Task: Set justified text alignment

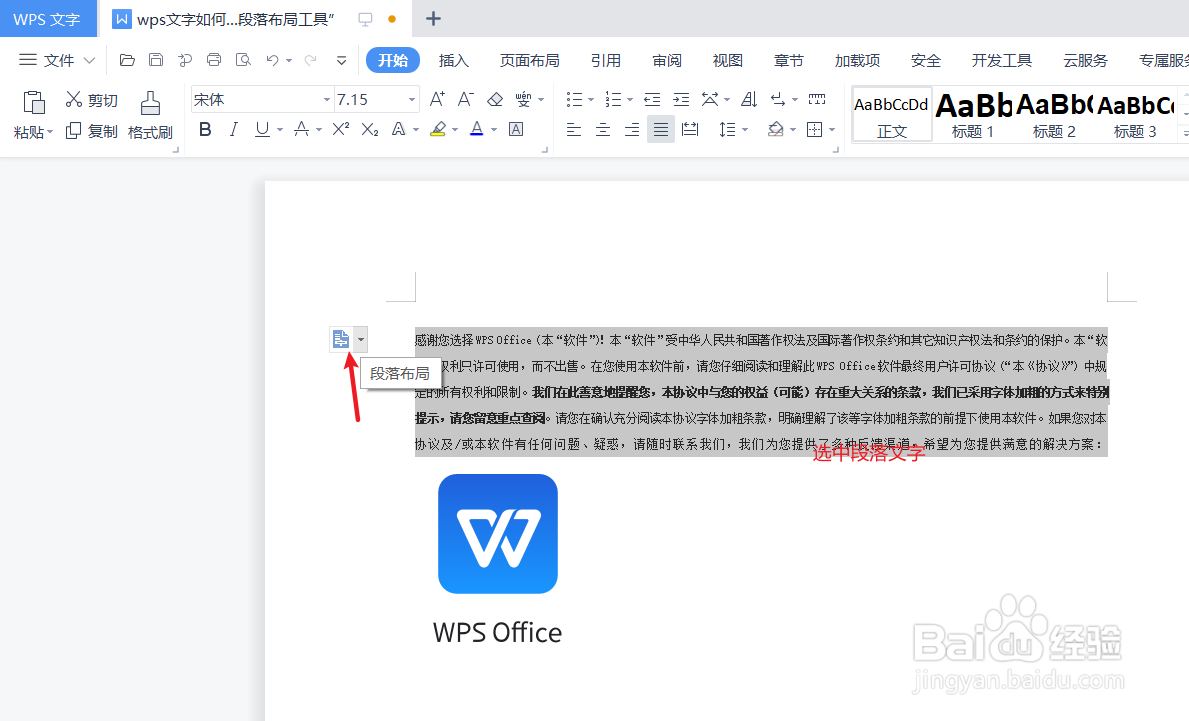Action: click(x=660, y=130)
